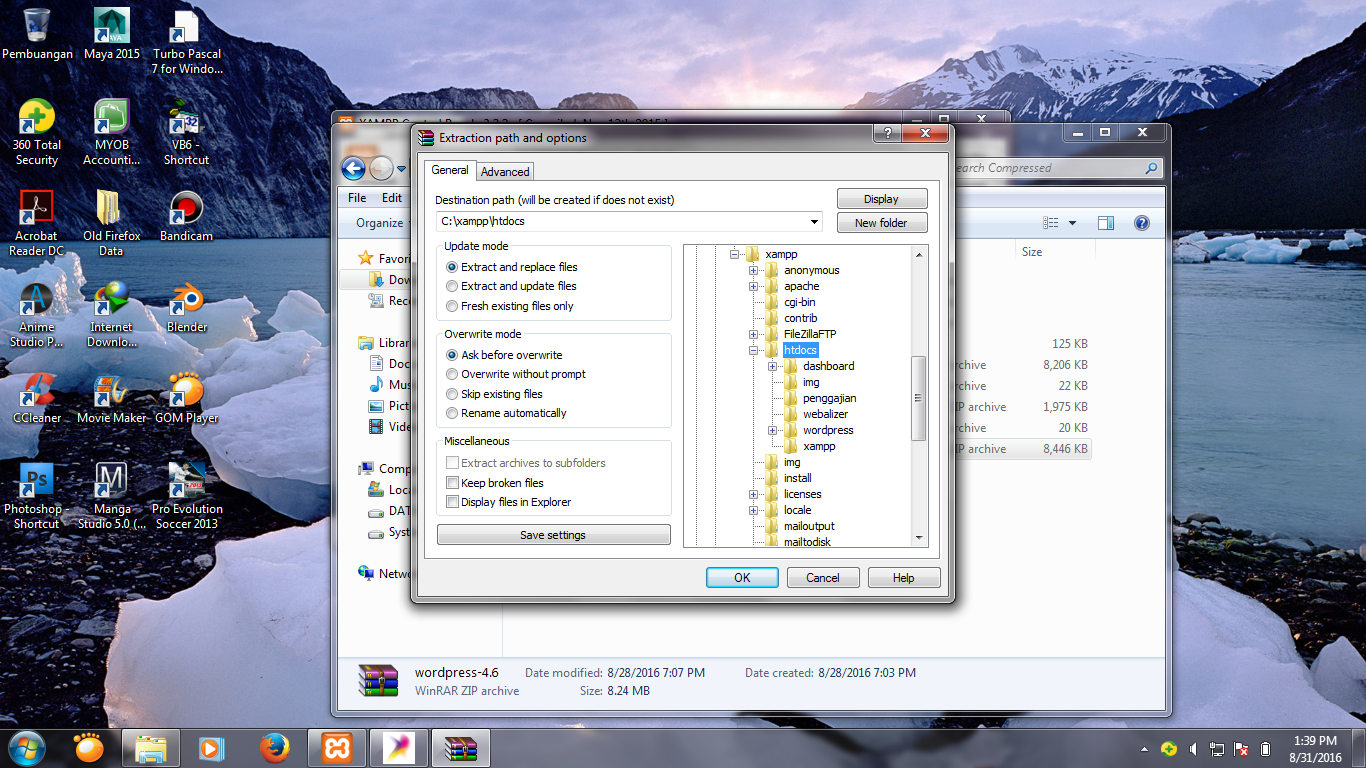The height and width of the screenshot is (768, 1366).
Task: Open Help from the dialog buttons
Action: coord(904,577)
